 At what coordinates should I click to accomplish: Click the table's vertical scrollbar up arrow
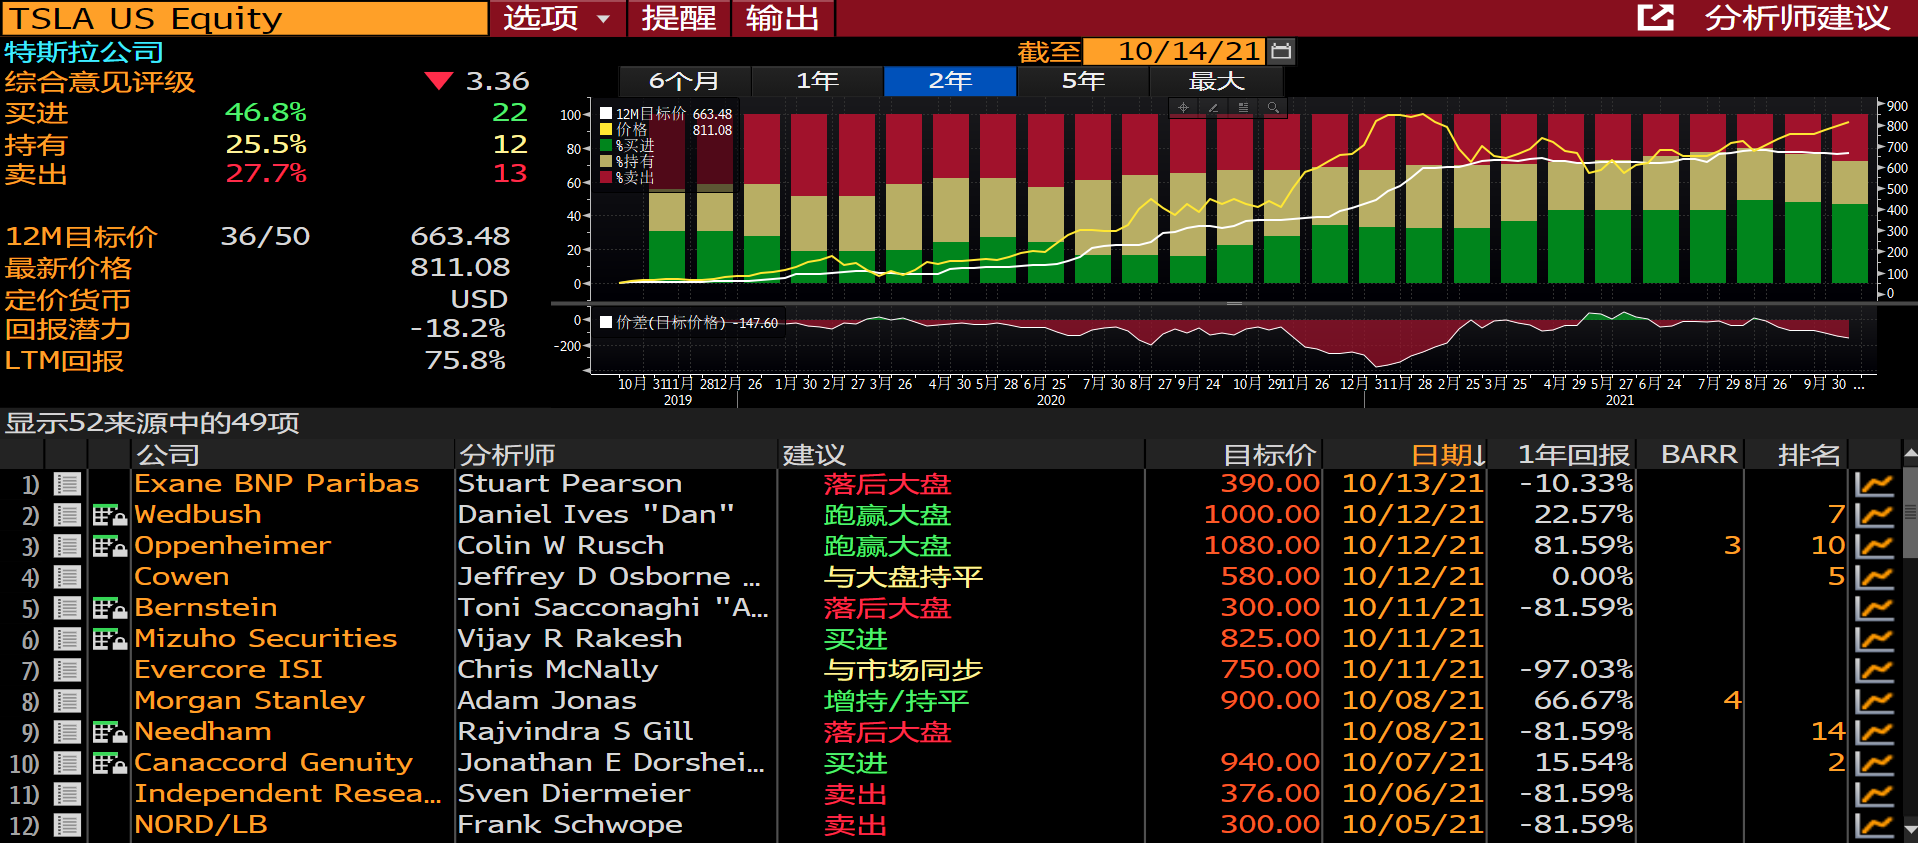(x=1909, y=452)
